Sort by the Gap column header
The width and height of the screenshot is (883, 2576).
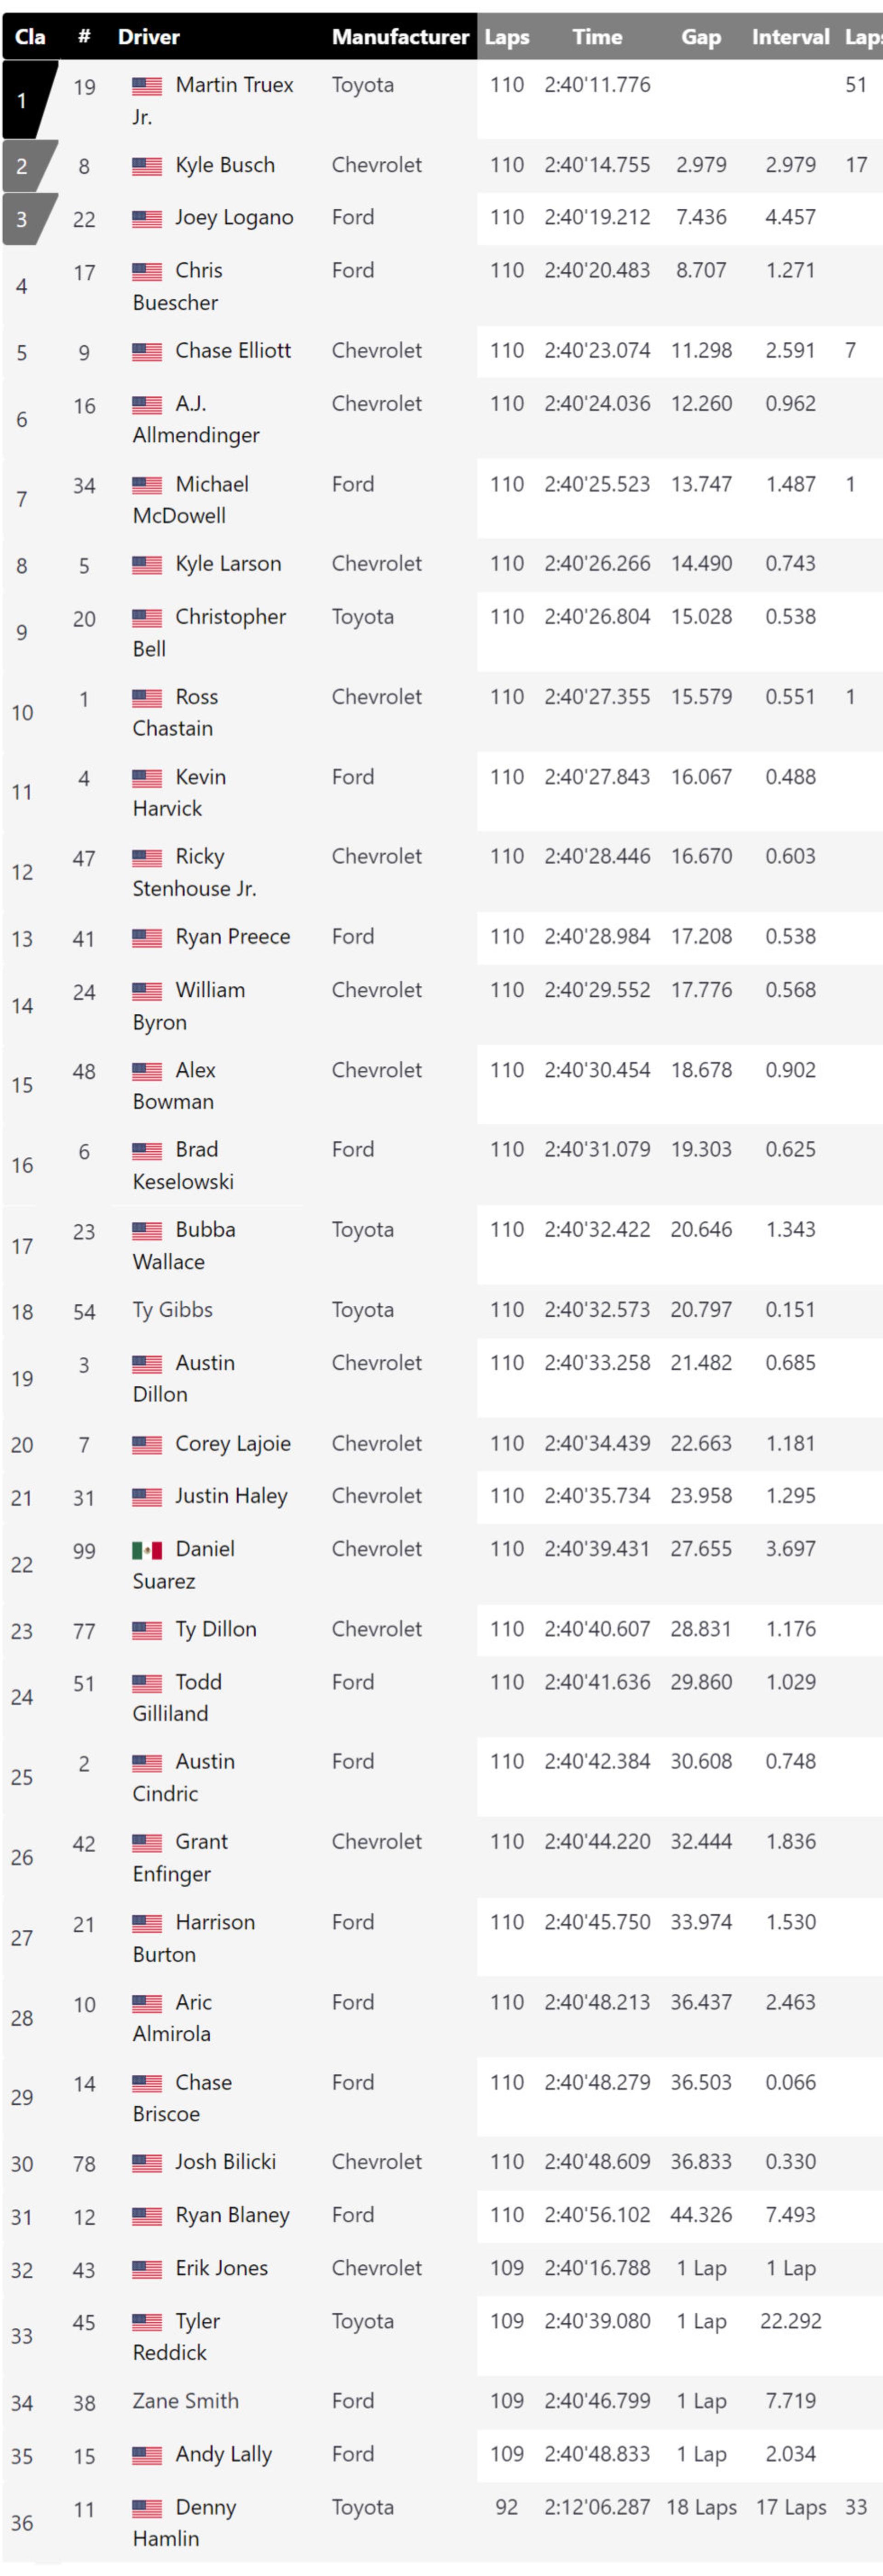[701, 37]
